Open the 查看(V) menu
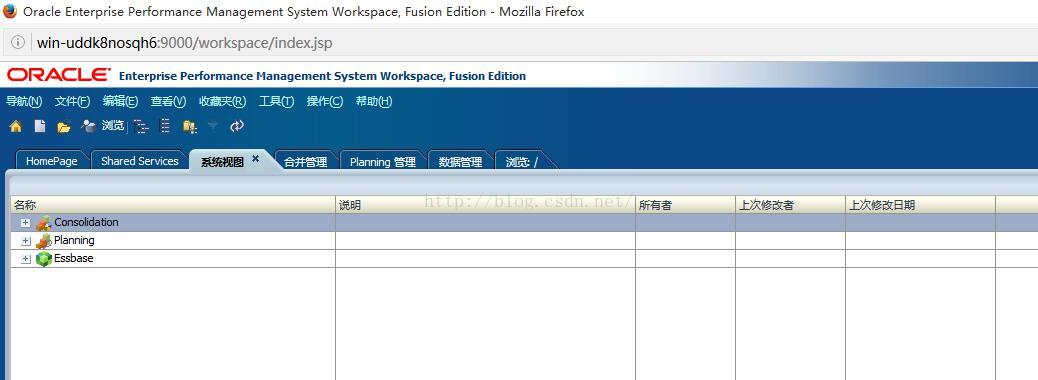 pyautogui.click(x=169, y=101)
